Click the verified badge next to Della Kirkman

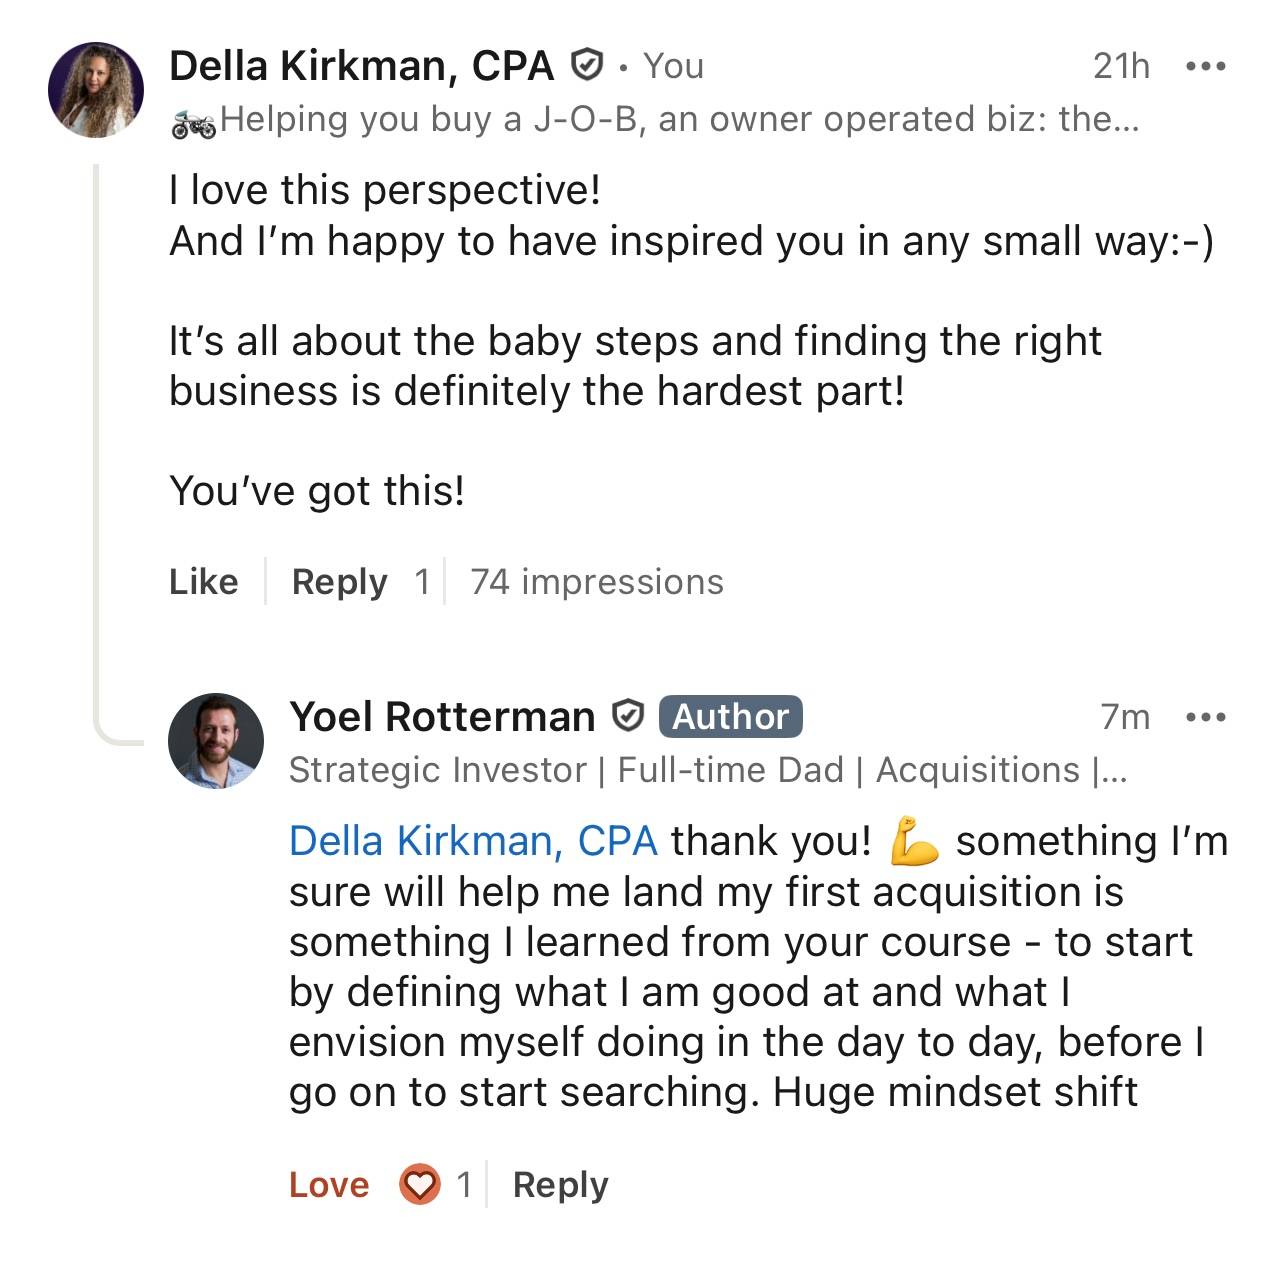click(x=586, y=66)
